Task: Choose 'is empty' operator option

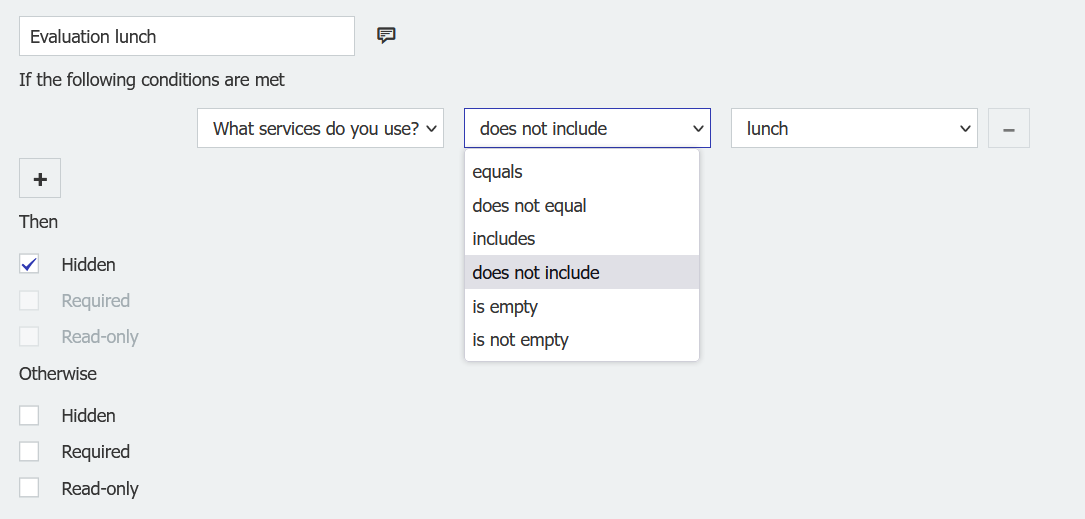Action: click(505, 307)
